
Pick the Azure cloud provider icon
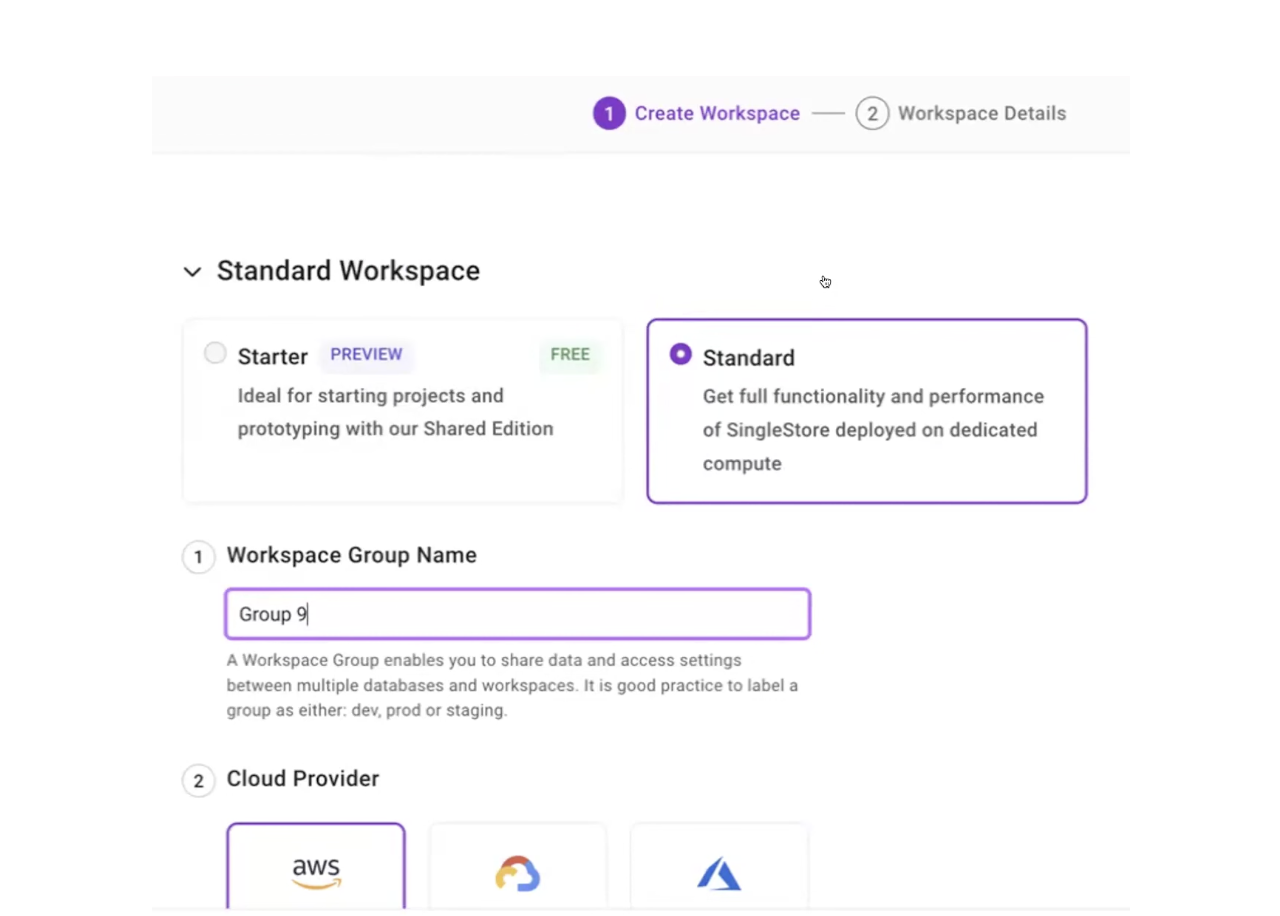pos(719,873)
